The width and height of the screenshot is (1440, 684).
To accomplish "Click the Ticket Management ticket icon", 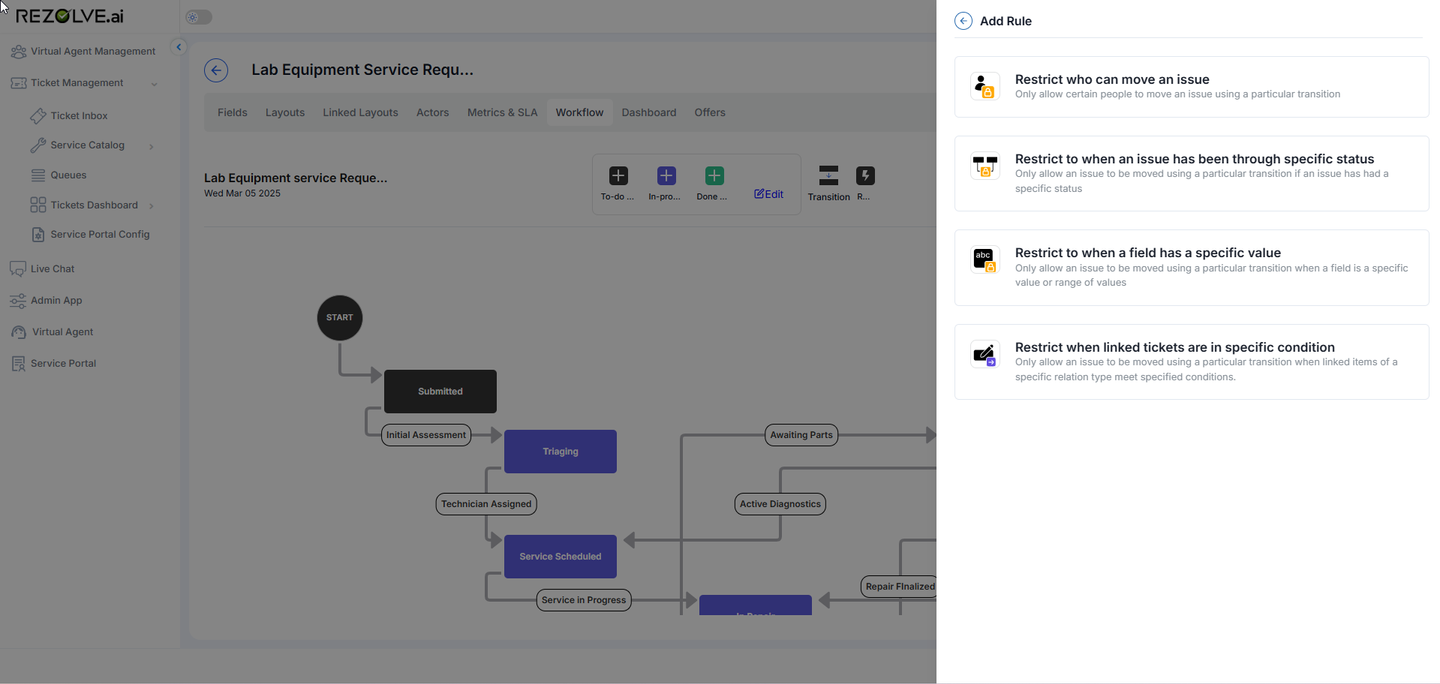I will [x=18, y=83].
